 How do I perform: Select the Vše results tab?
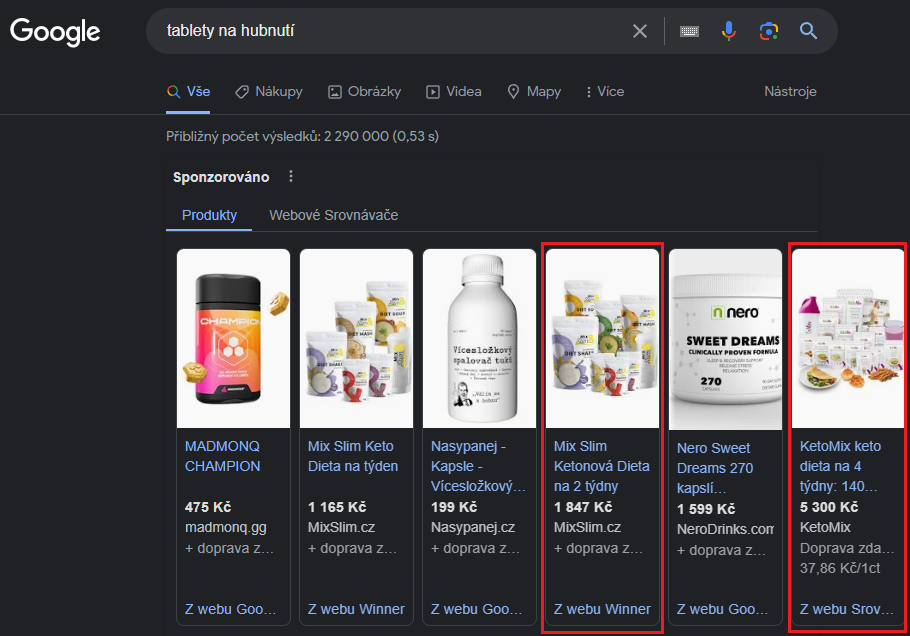pos(189,92)
